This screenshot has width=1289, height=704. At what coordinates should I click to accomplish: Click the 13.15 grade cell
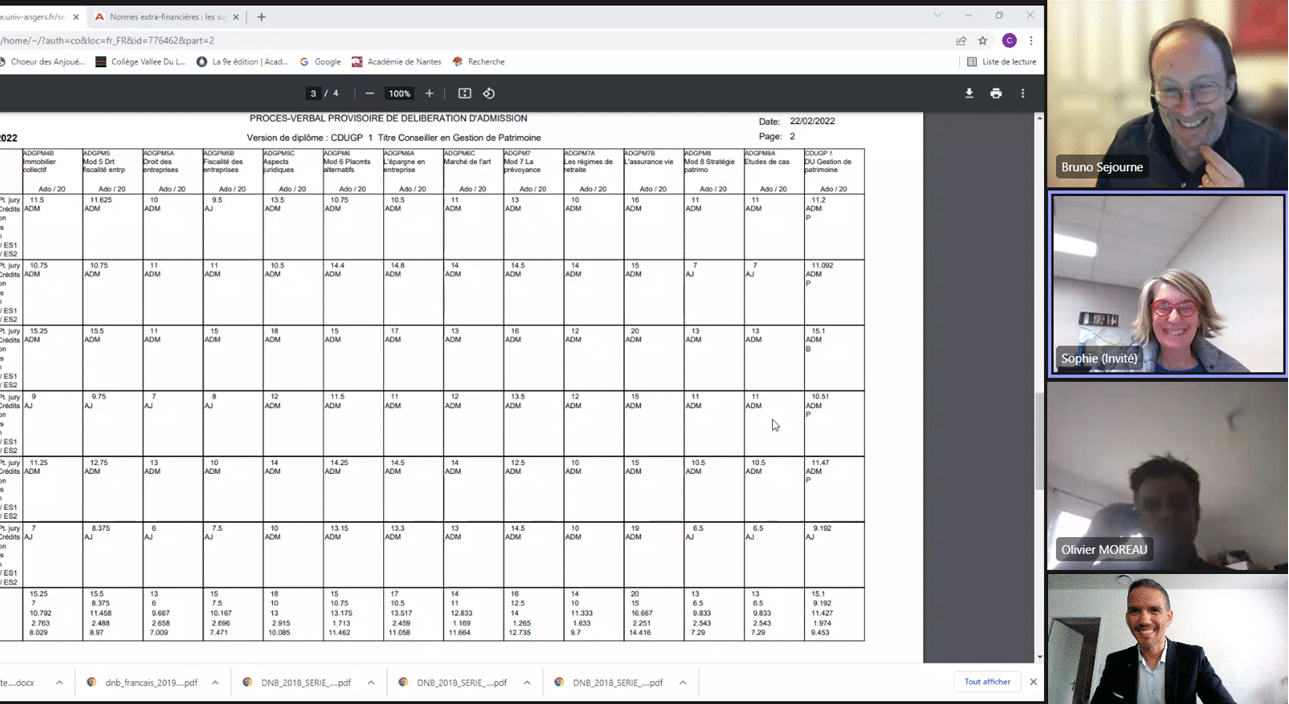pyautogui.click(x=340, y=528)
